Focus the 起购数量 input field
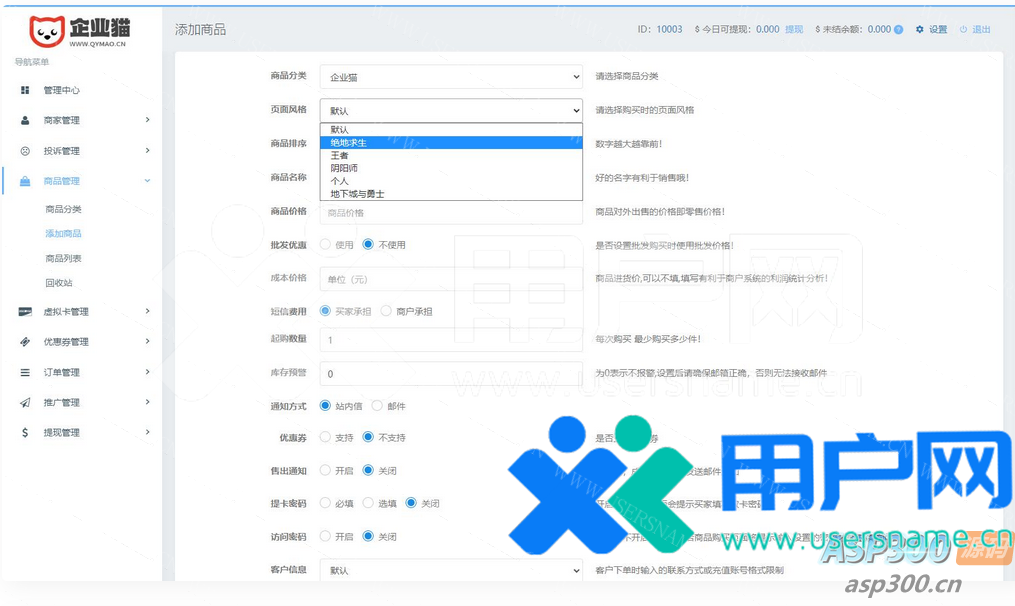The image size is (1015, 606). point(451,340)
